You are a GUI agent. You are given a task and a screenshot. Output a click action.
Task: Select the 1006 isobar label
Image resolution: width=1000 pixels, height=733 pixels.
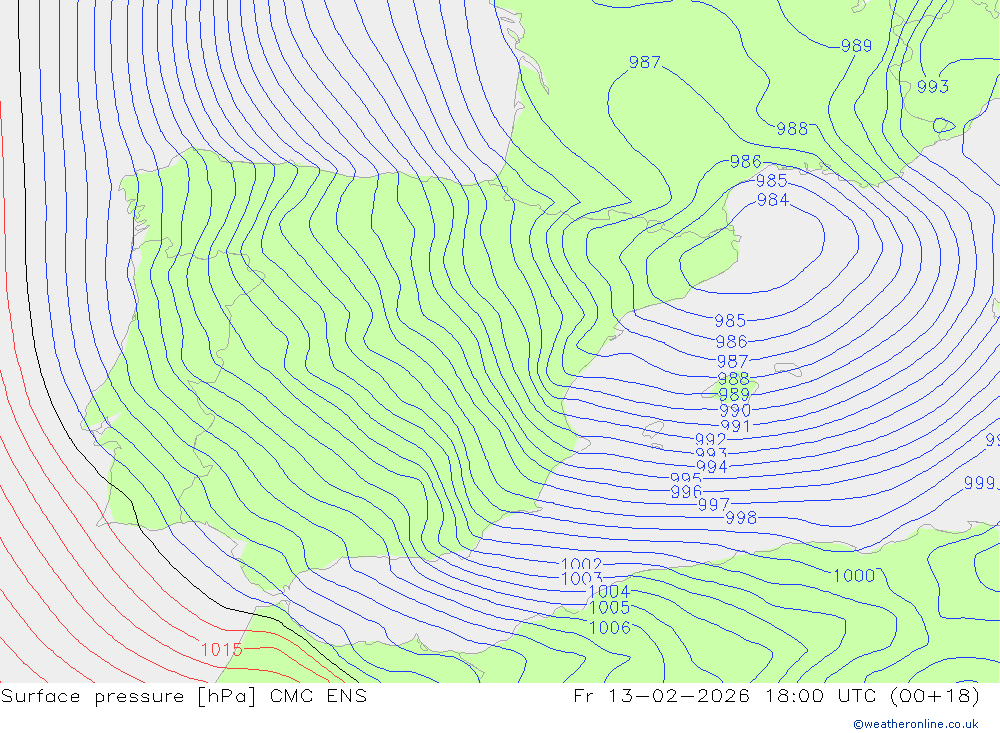610,628
